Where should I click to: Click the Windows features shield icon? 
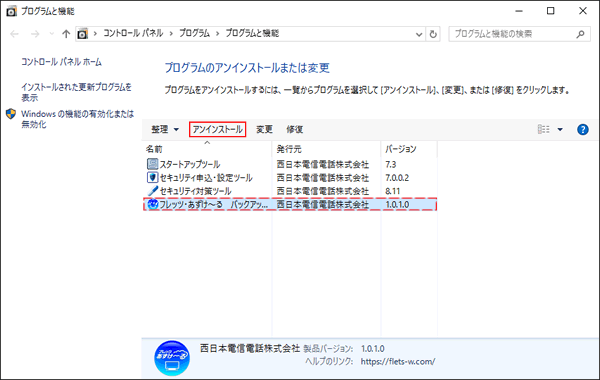coord(11,114)
